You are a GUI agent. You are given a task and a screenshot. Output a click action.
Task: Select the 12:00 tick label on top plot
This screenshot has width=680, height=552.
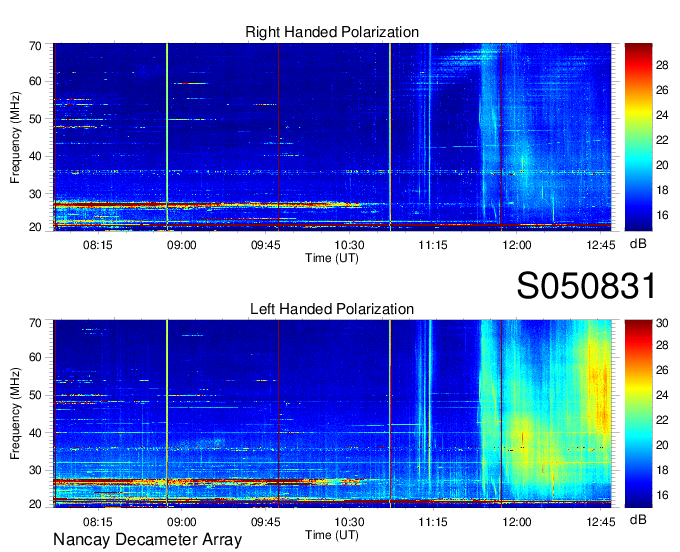517,245
